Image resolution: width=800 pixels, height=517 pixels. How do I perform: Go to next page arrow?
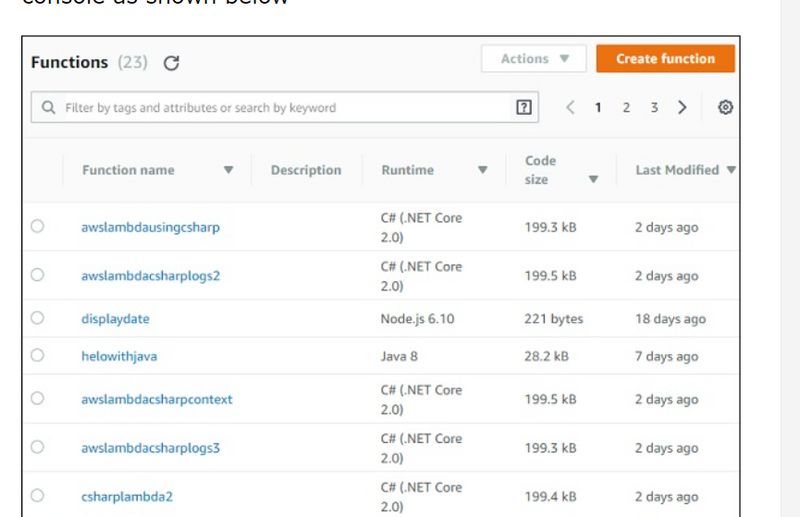pos(682,107)
